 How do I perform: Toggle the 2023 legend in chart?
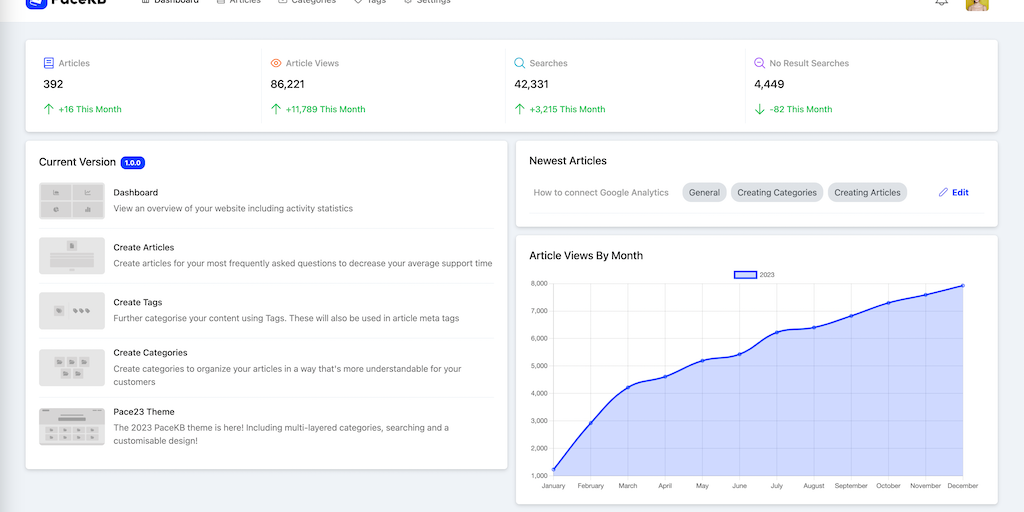point(745,275)
